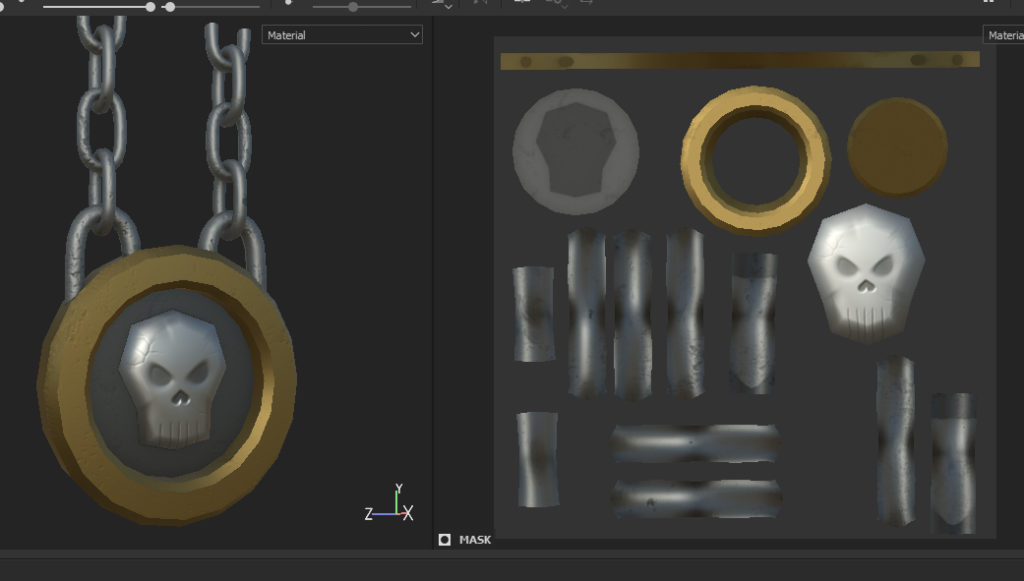Click the gold strip atop the UV layout
The image size is (1024, 581).
click(x=739, y=61)
